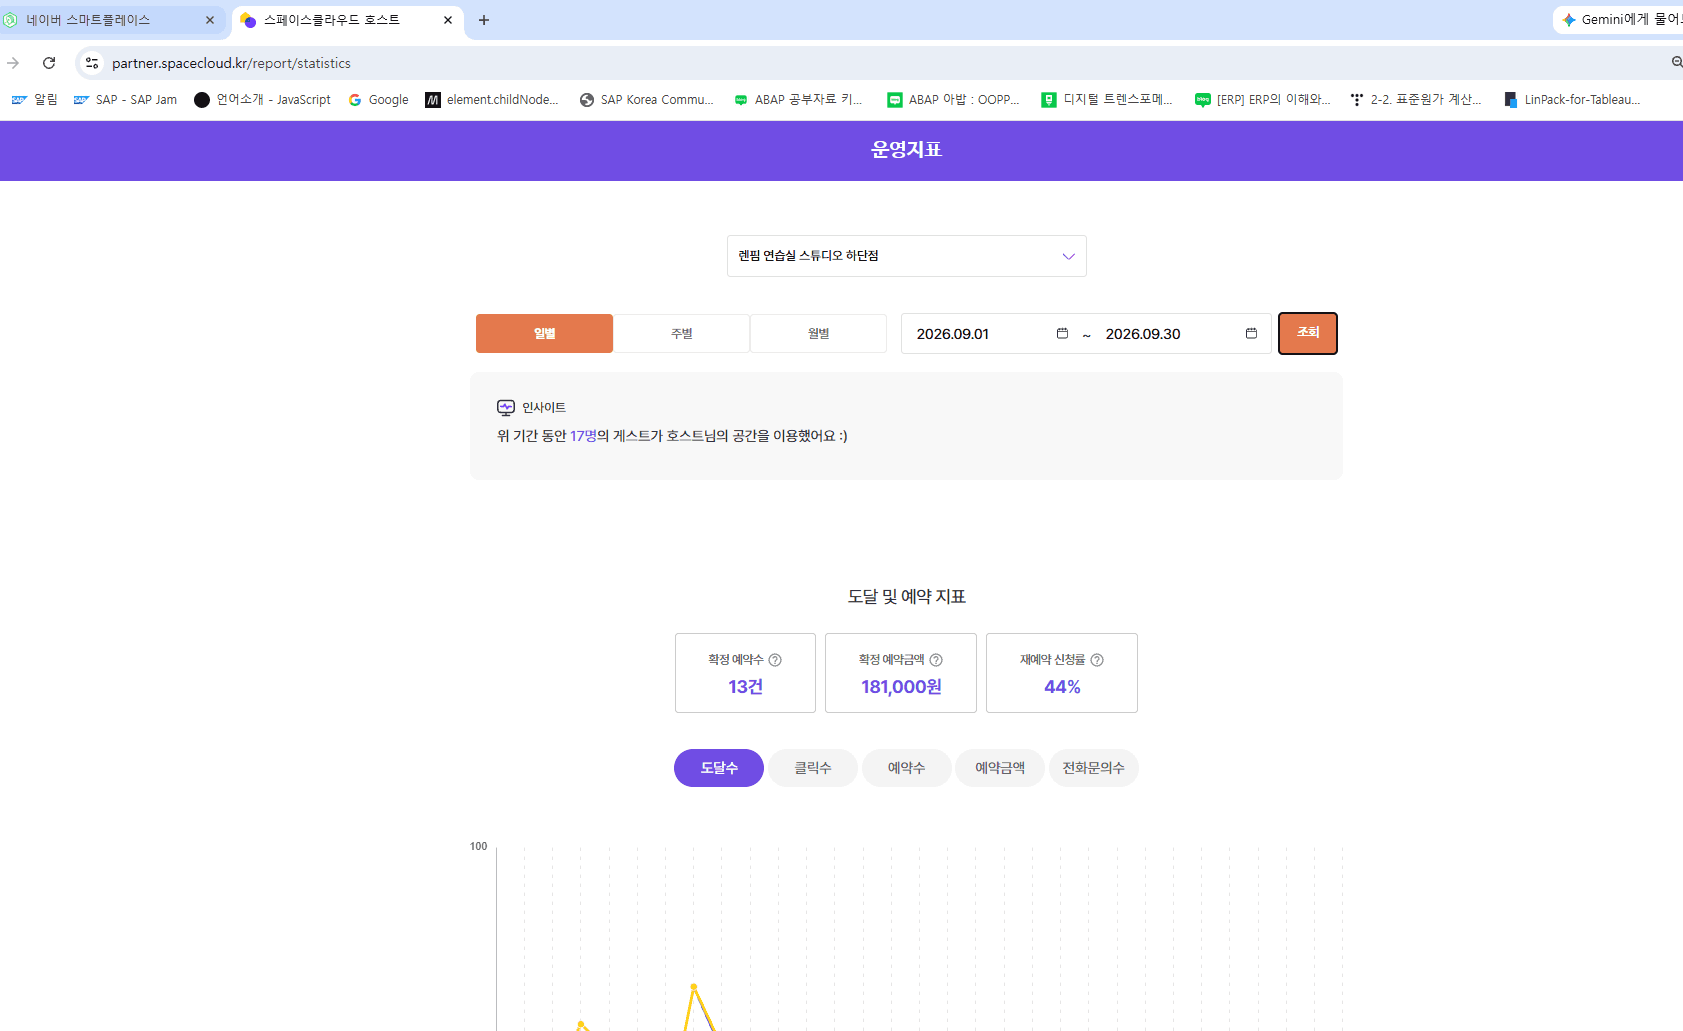Close the 네이버 스마트플레이스 tab
The width and height of the screenshot is (1683, 1031).
point(210,20)
